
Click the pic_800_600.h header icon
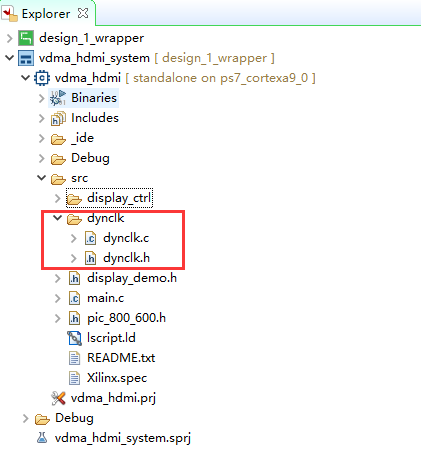click(x=74, y=318)
